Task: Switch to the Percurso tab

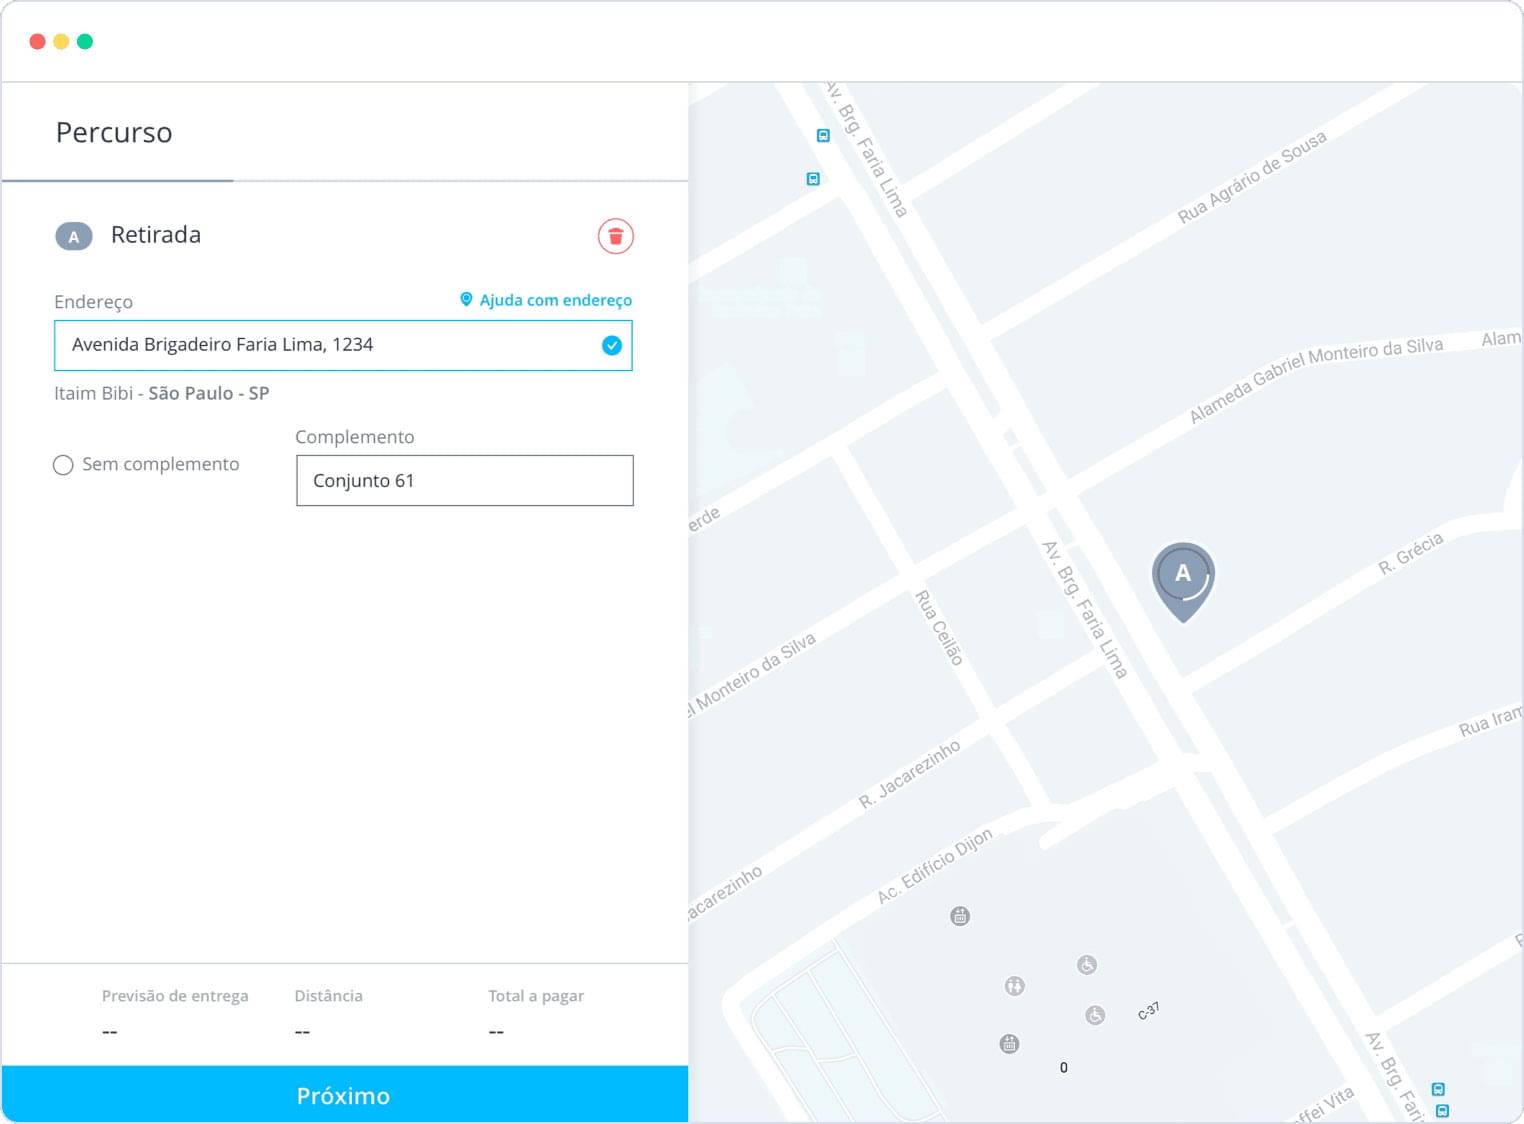Action: tap(114, 133)
